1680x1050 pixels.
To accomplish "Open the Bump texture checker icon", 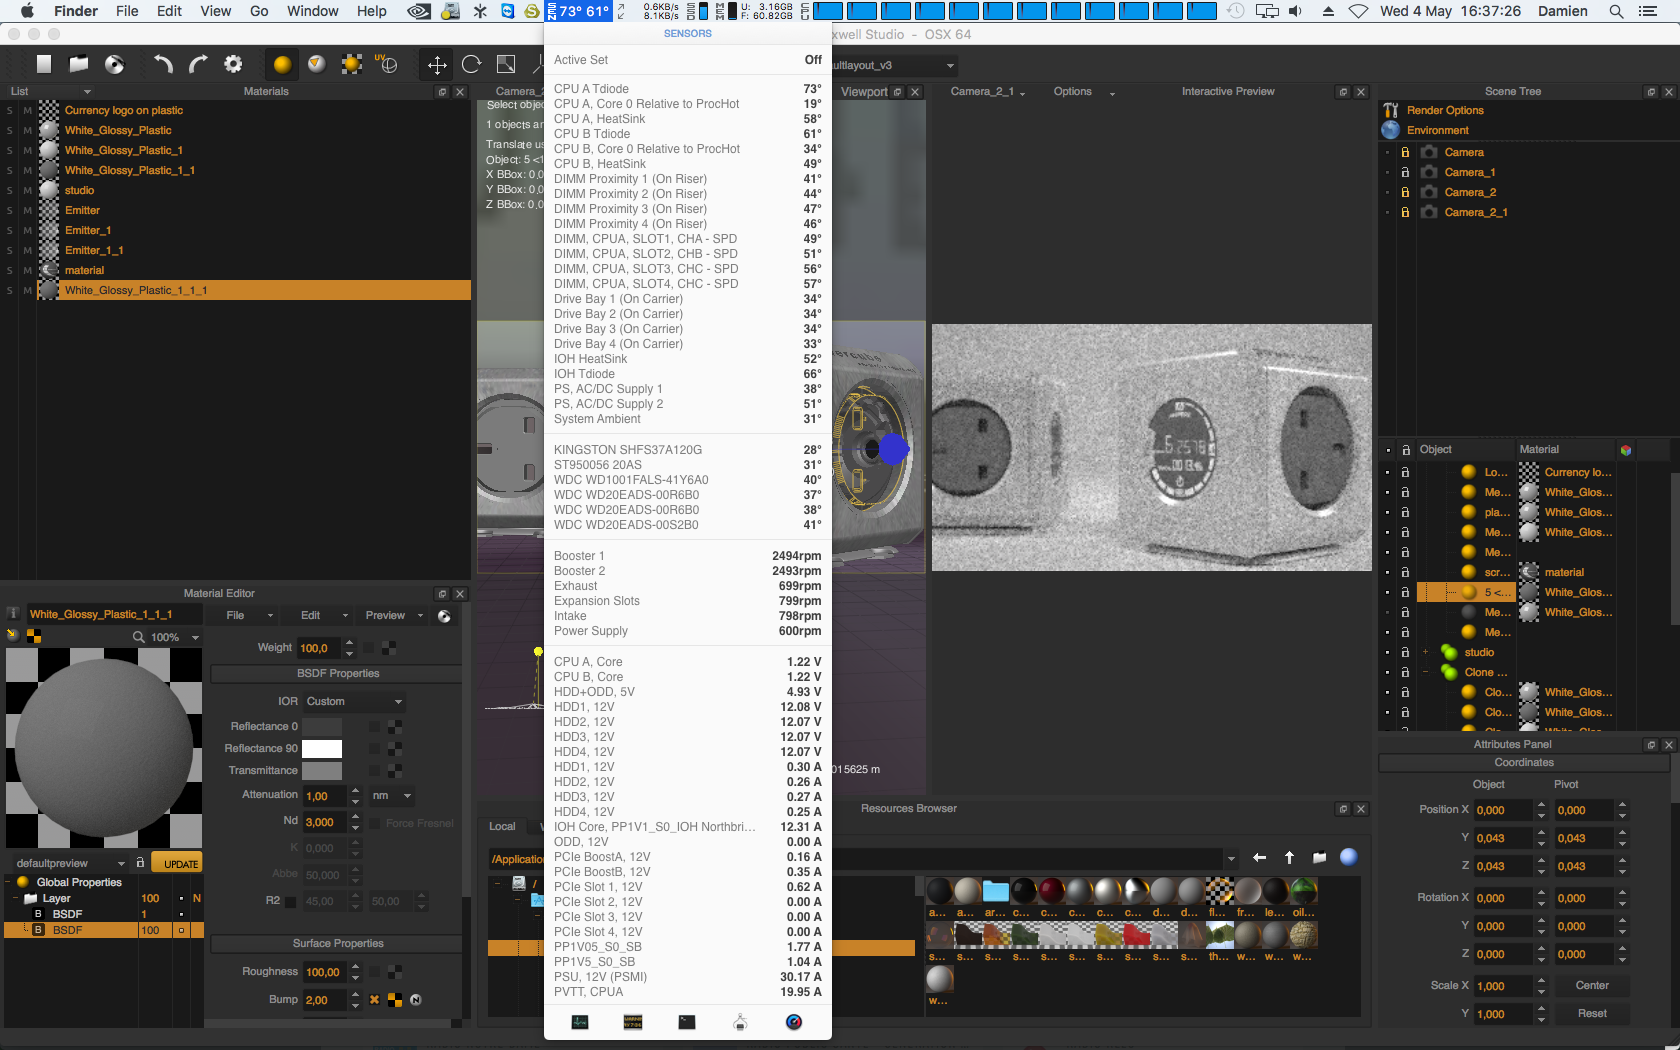I will [x=395, y=1000].
